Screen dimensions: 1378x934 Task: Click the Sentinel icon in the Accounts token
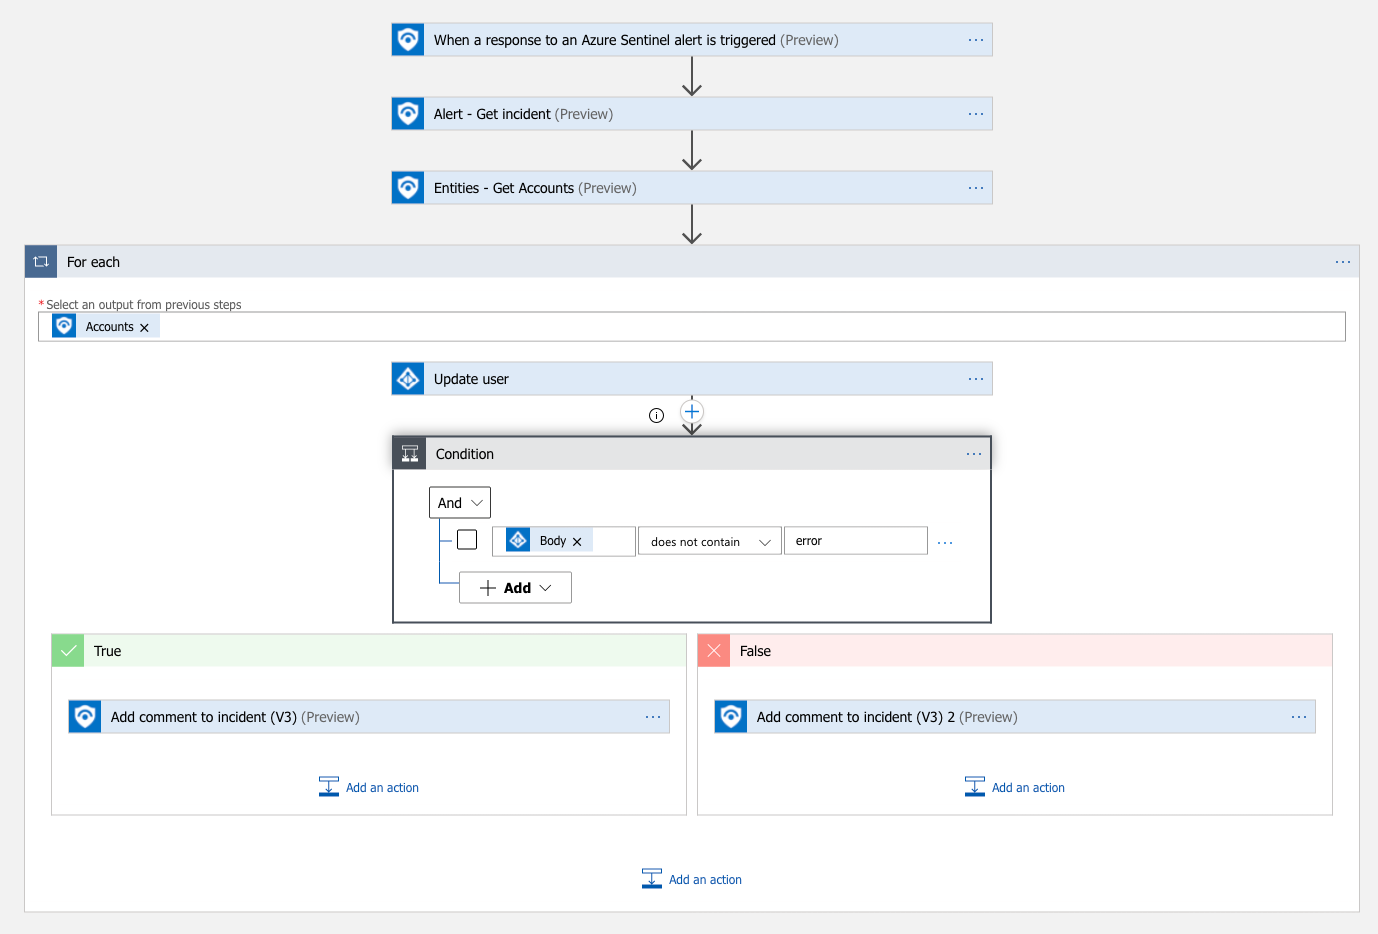[x=64, y=326]
